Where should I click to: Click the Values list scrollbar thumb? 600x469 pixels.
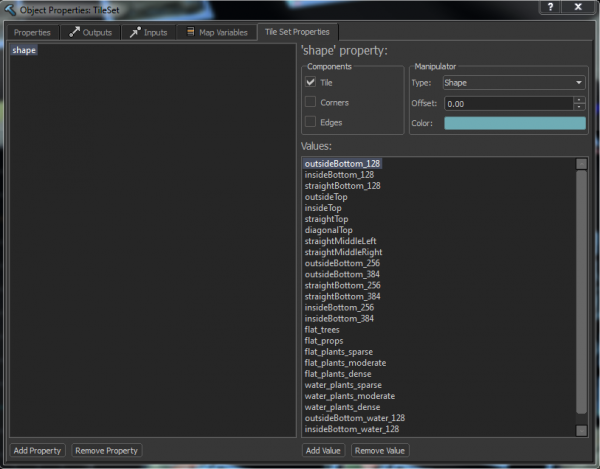(581, 292)
